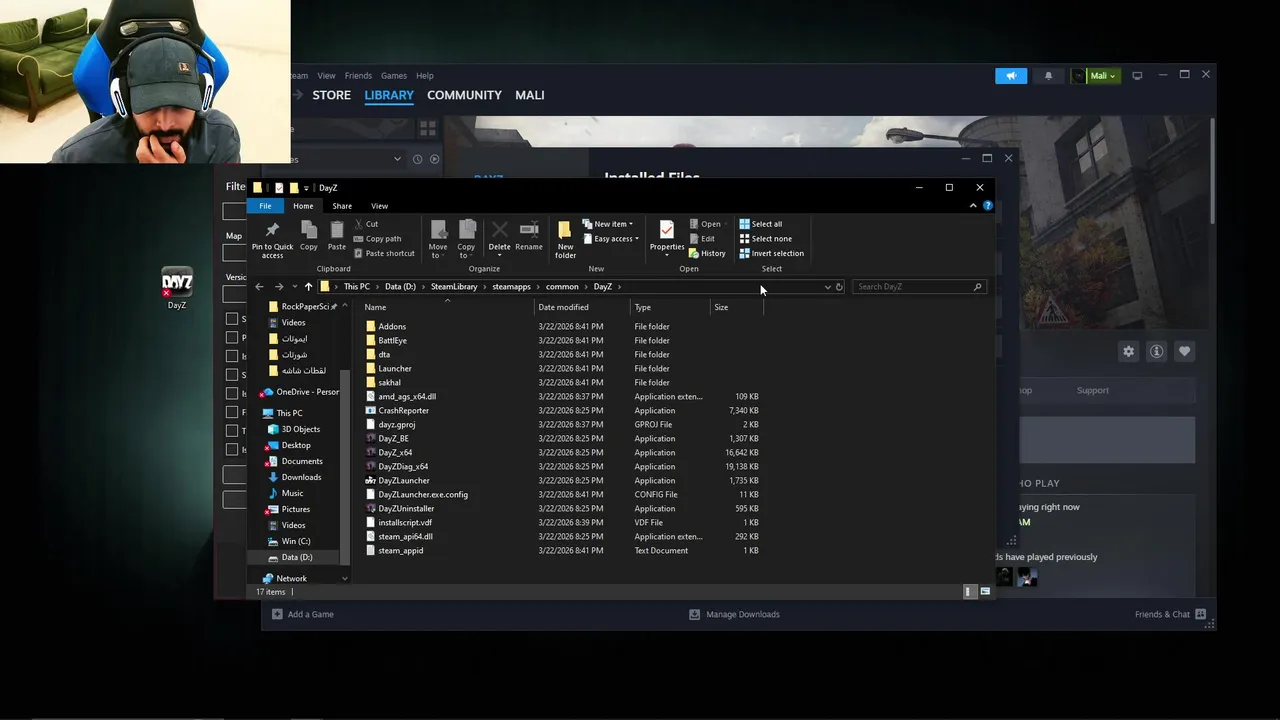The image size is (1280, 720).
Task: Open recent locations dropdown arrow
Action: (294, 287)
